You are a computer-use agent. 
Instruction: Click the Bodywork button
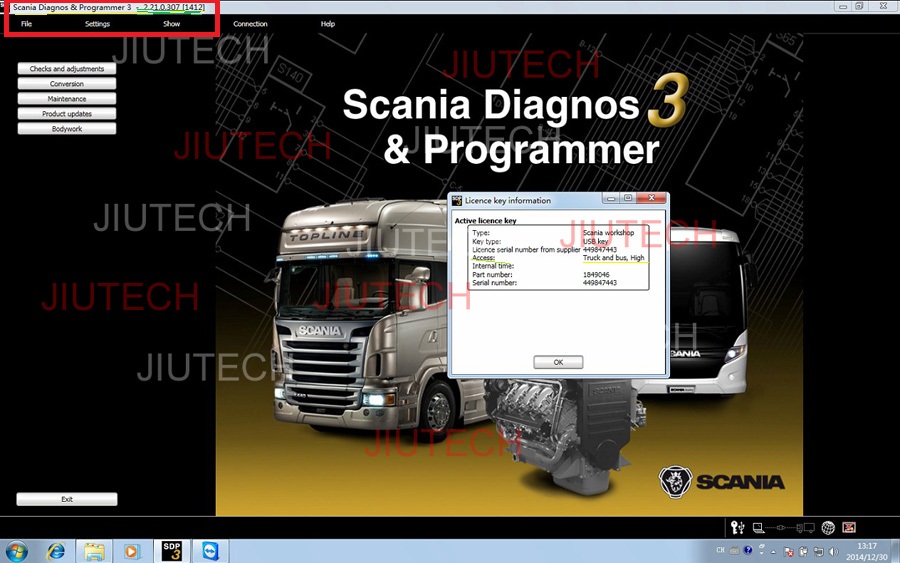[67, 129]
